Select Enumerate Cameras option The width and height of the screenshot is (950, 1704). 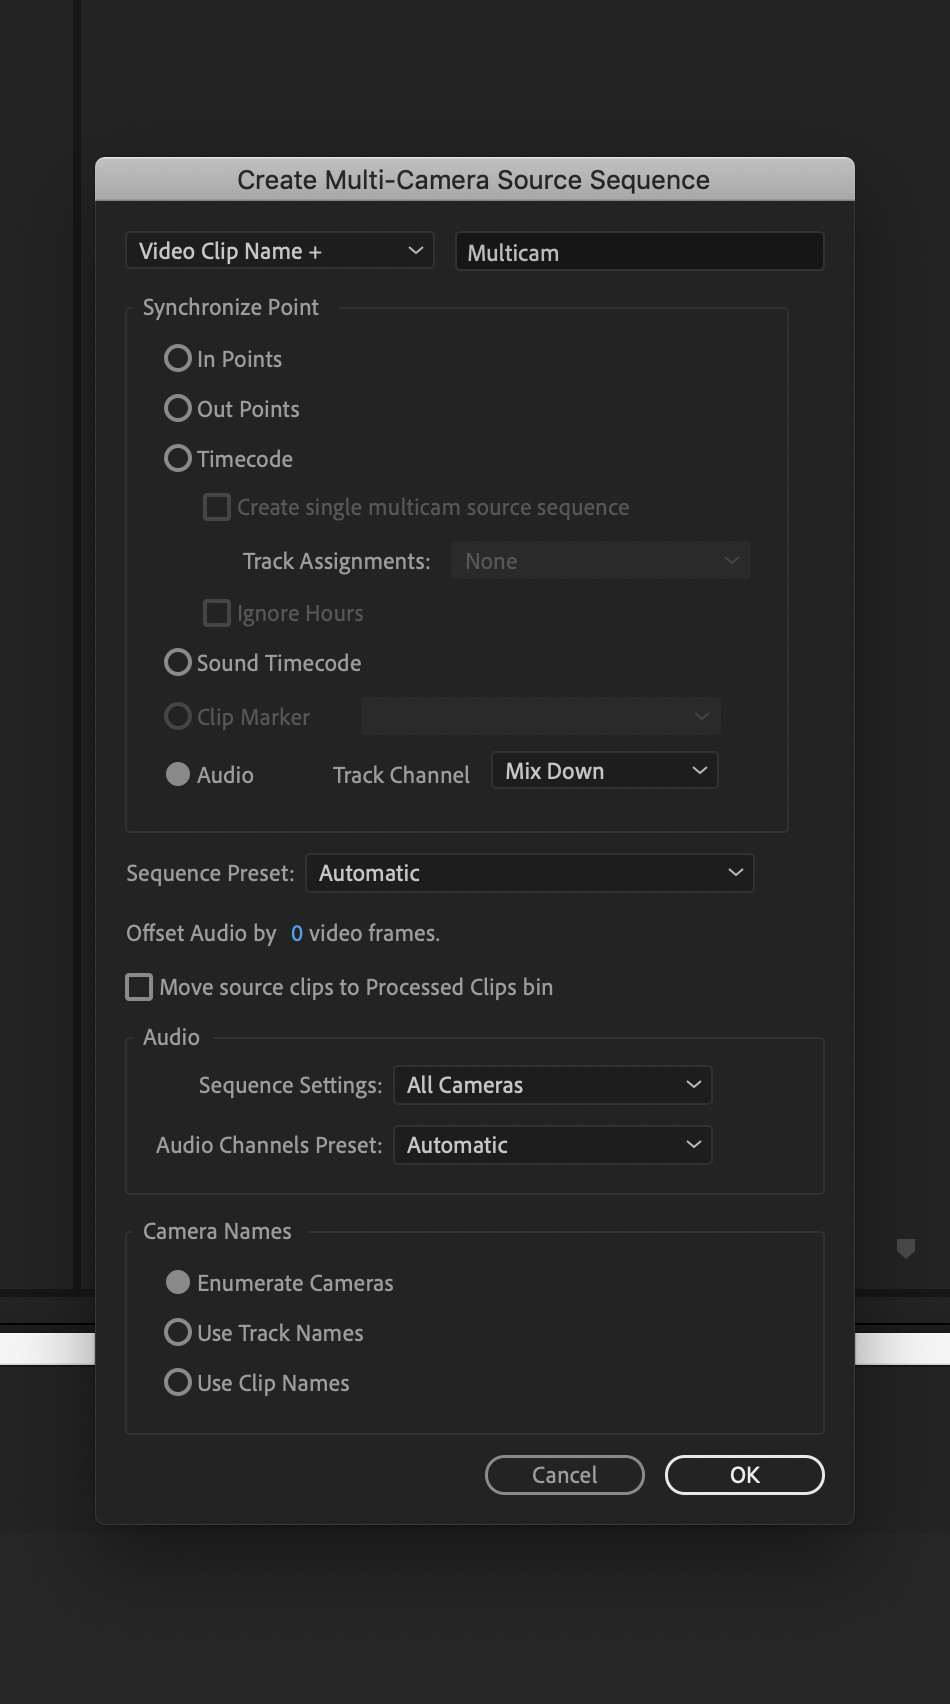coord(178,1283)
